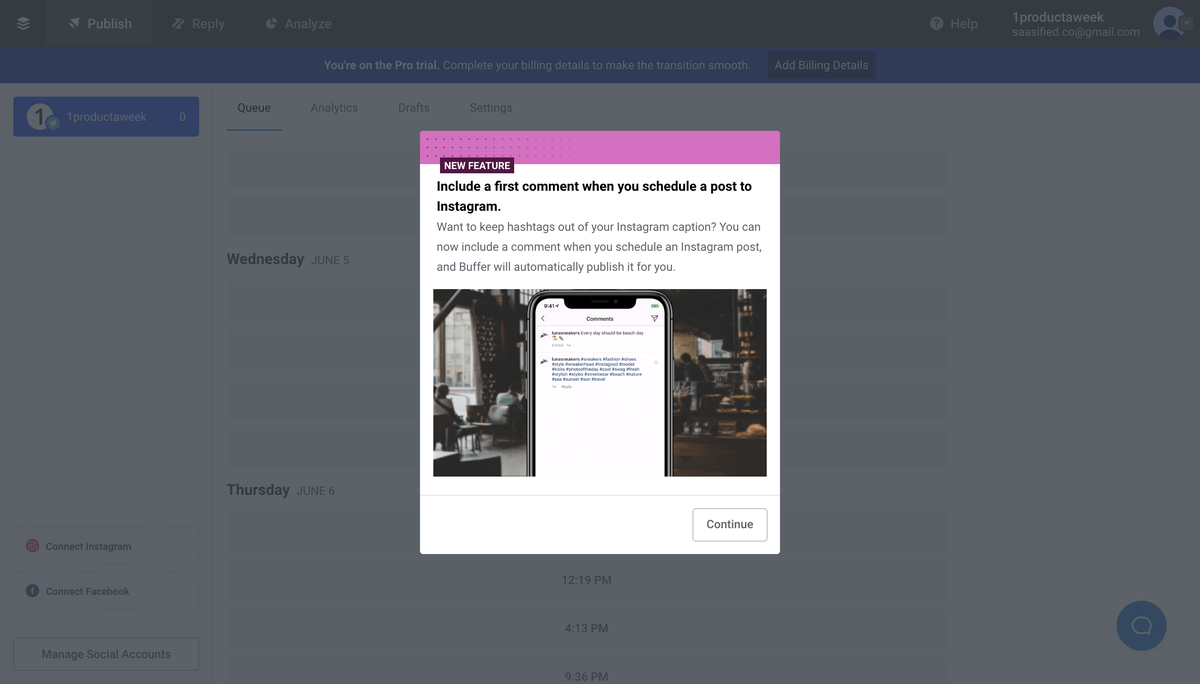This screenshot has width=1200, height=684.
Task: Click the Buffer stacked-layers logo icon
Action: (23, 23)
